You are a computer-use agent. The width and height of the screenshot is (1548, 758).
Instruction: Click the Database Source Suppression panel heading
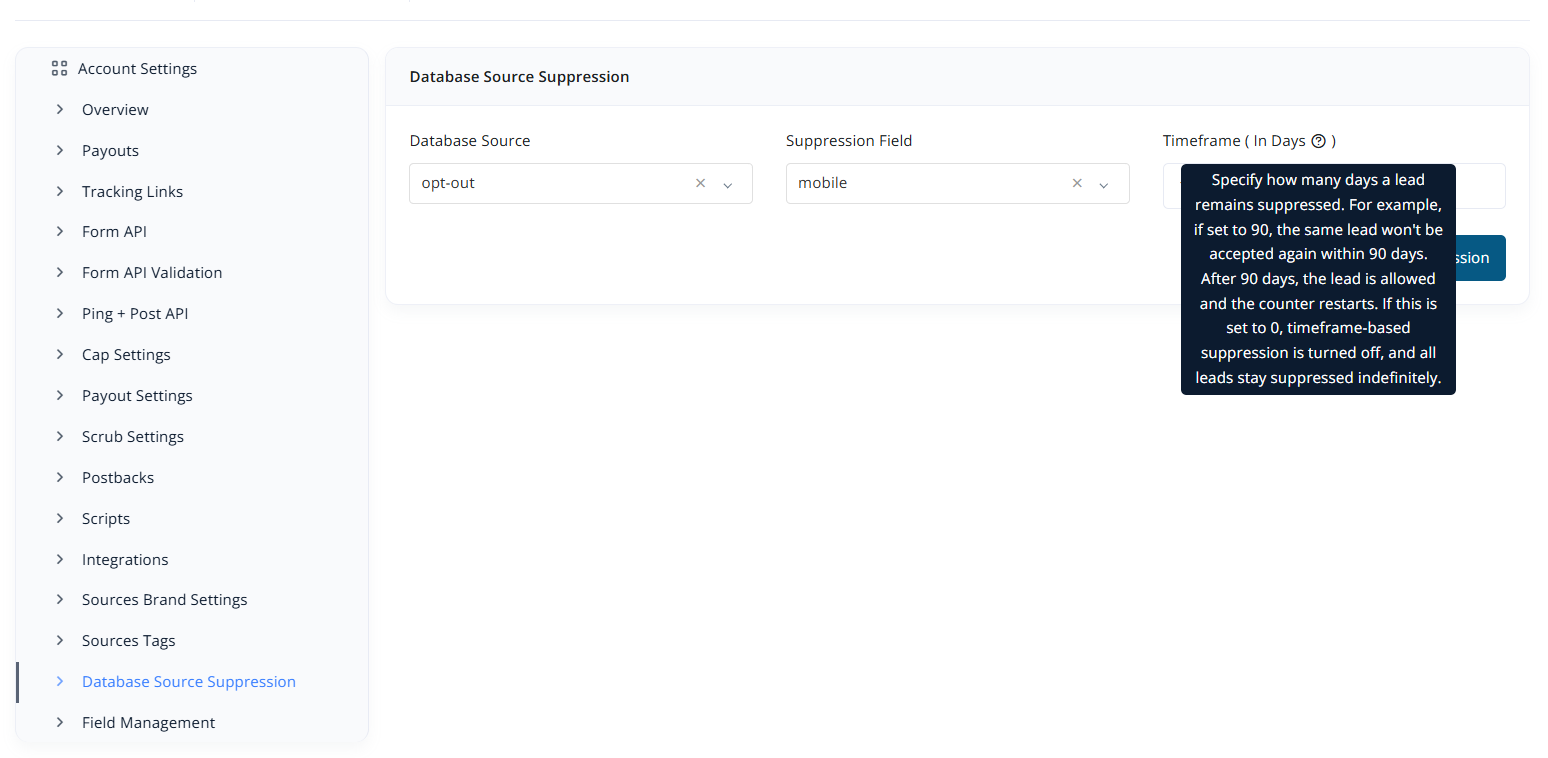click(520, 76)
